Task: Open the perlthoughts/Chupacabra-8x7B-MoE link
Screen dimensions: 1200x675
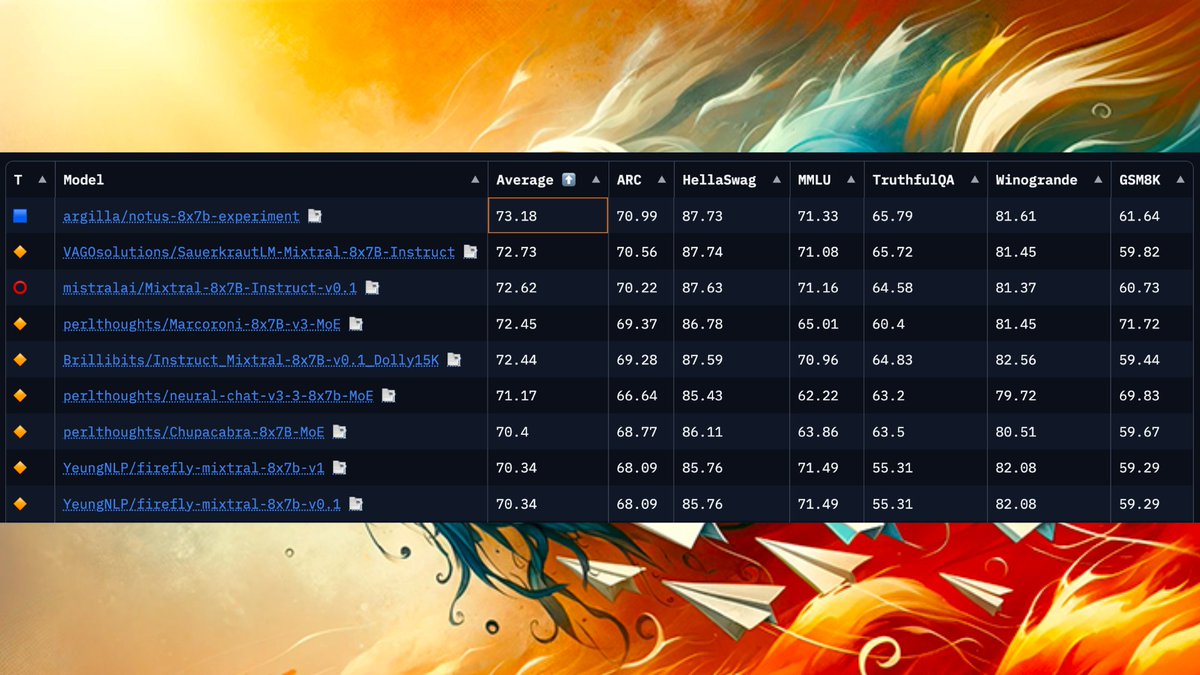Action: 194,432
